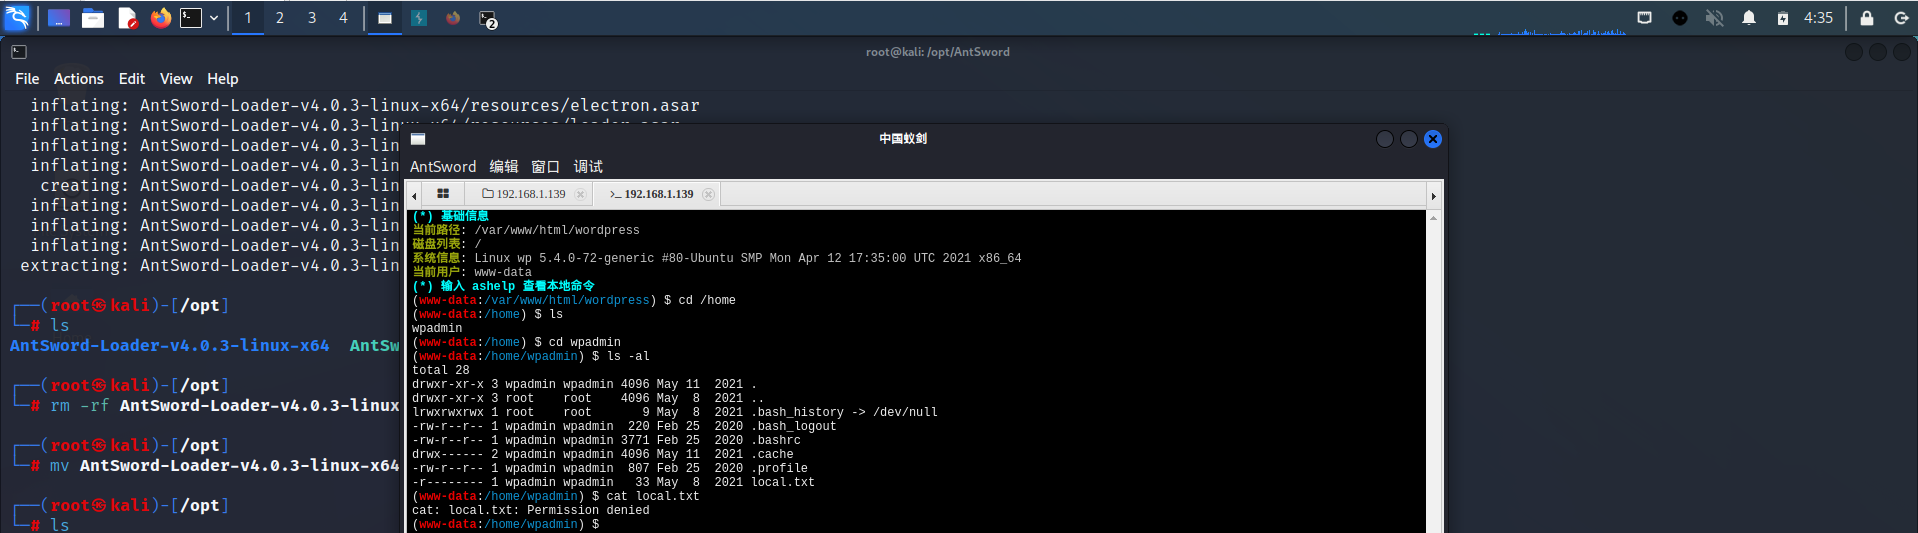Screen dimensions: 1918x533
Task: Open the text editor launcher
Action: (x=127, y=18)
